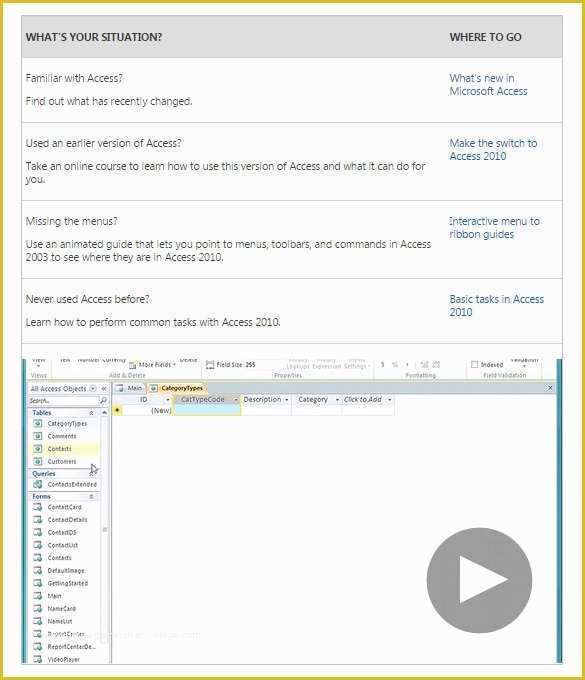Image resolution: width=585 pixels, height=680 pixels.
Task: Click the GettingStarted form icon
Action: coord(38,583)
